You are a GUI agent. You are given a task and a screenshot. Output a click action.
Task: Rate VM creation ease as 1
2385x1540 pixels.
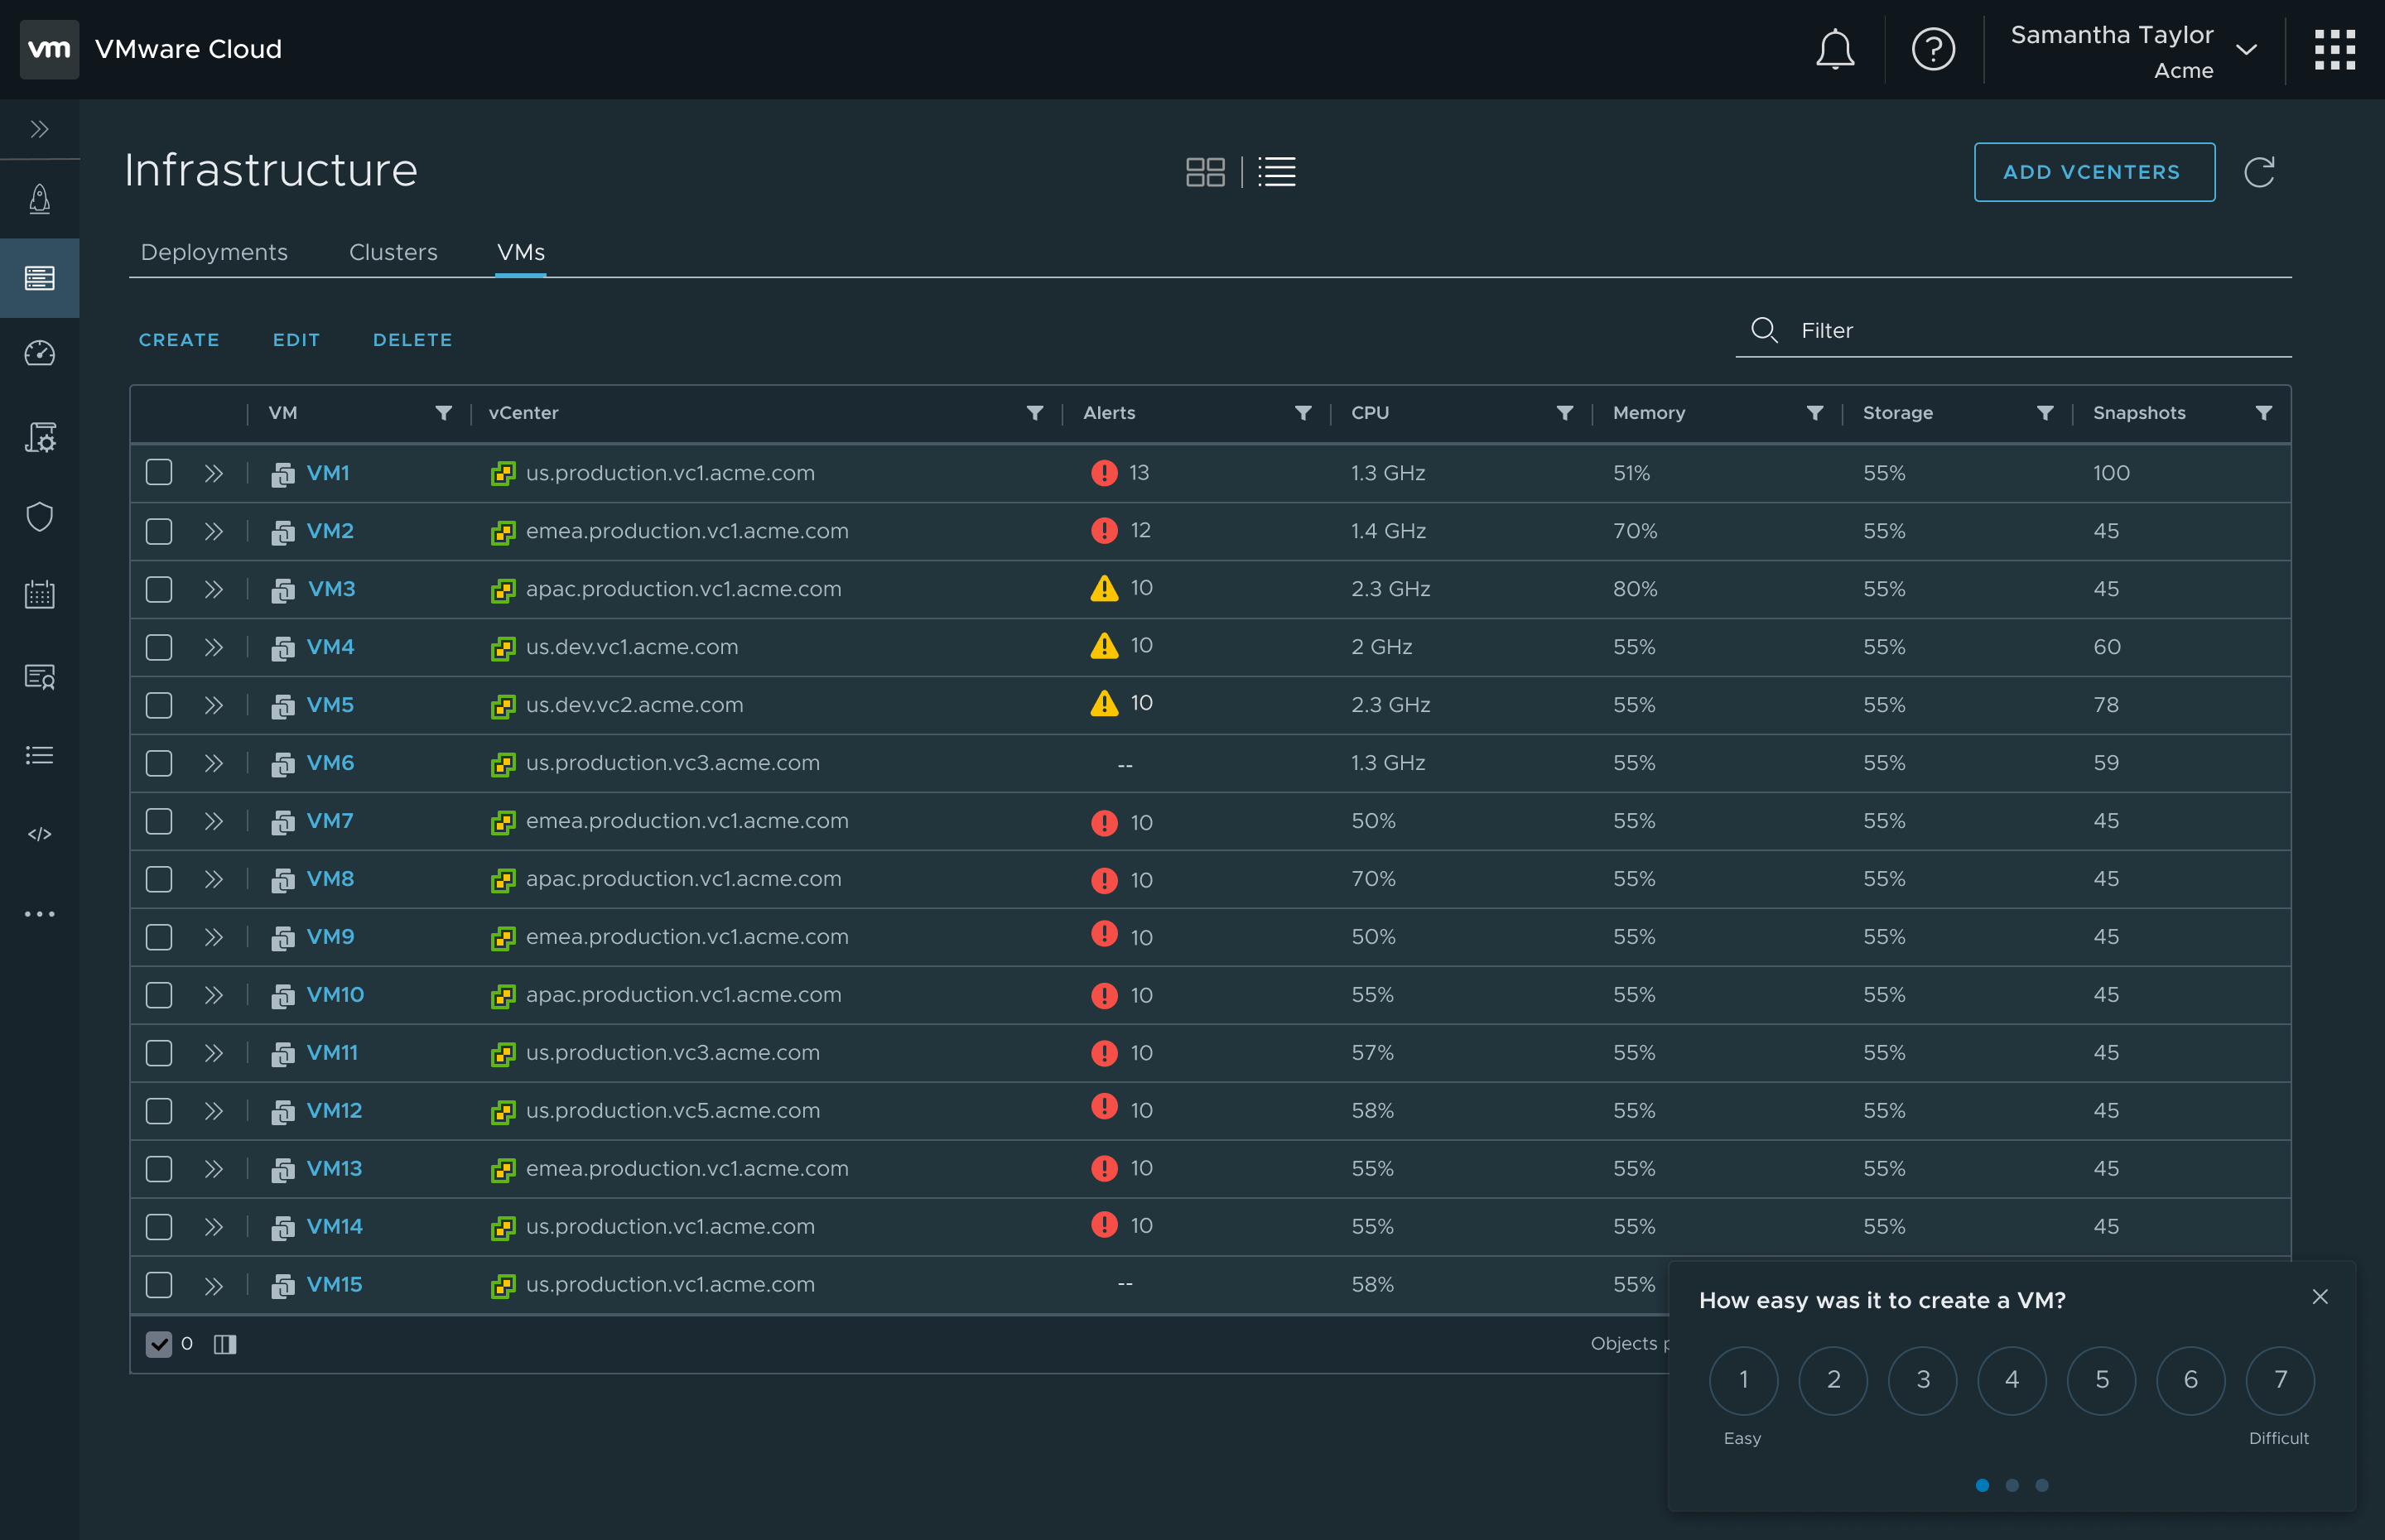coord(1743,1380)
